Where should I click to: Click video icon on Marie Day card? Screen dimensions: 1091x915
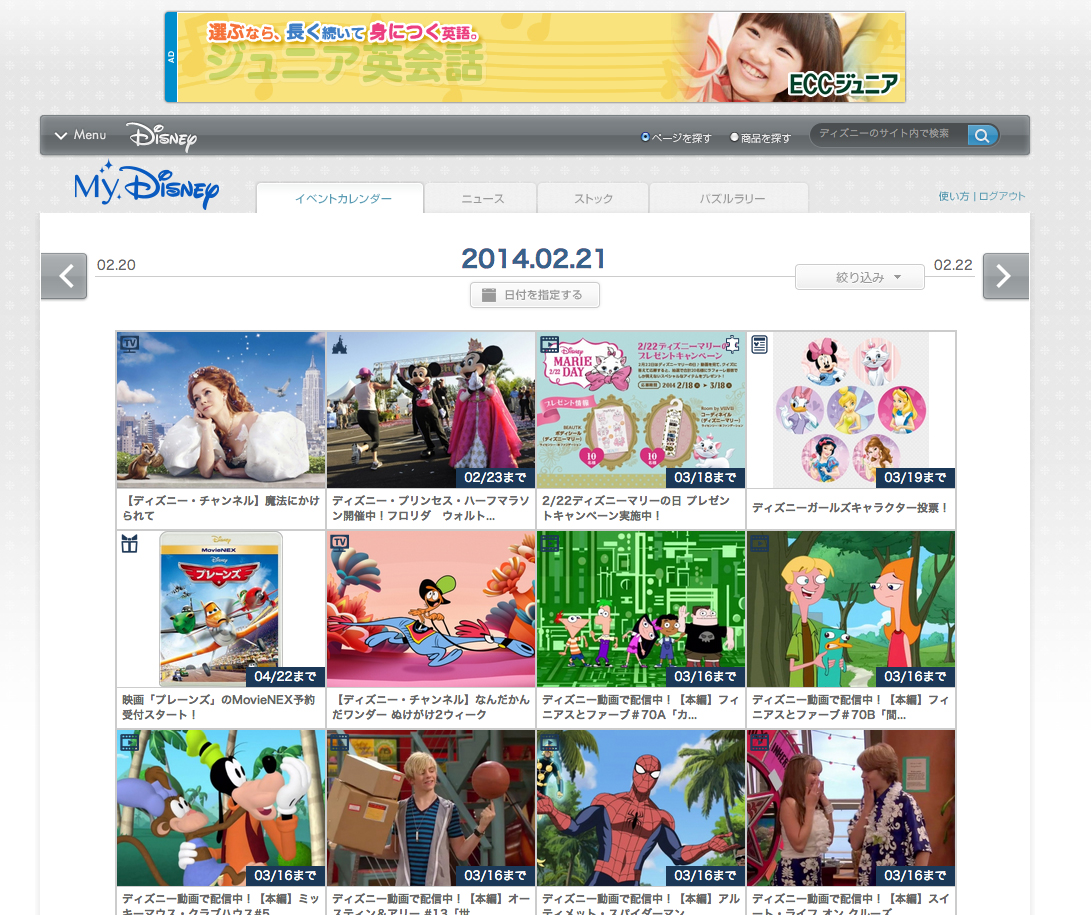tap(550, 344)
